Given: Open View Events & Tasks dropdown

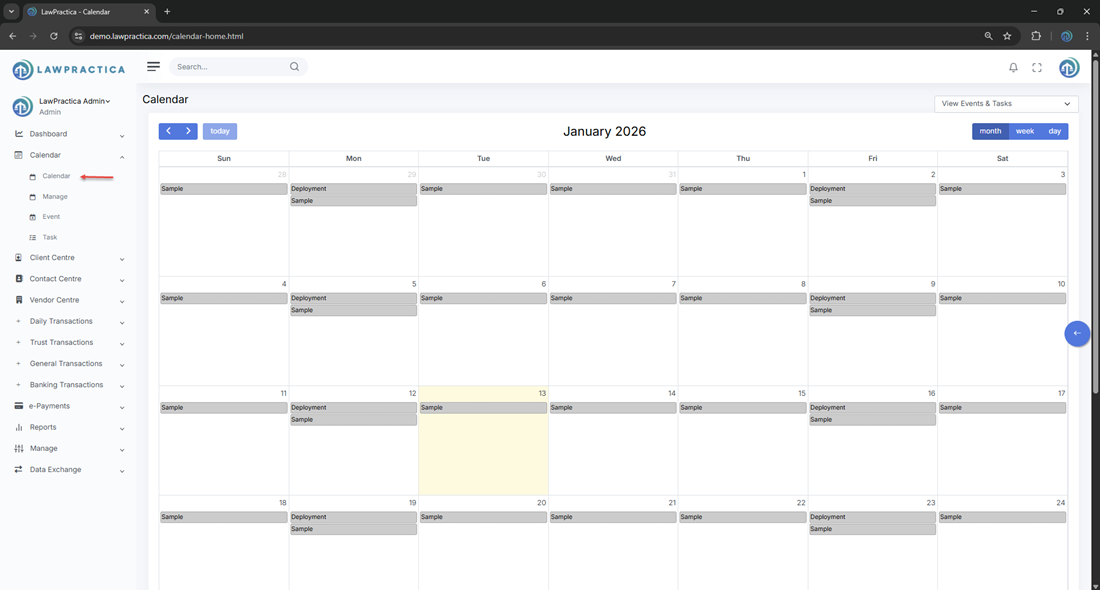Looking at the screenshot, I should [x=1005, y=104].
